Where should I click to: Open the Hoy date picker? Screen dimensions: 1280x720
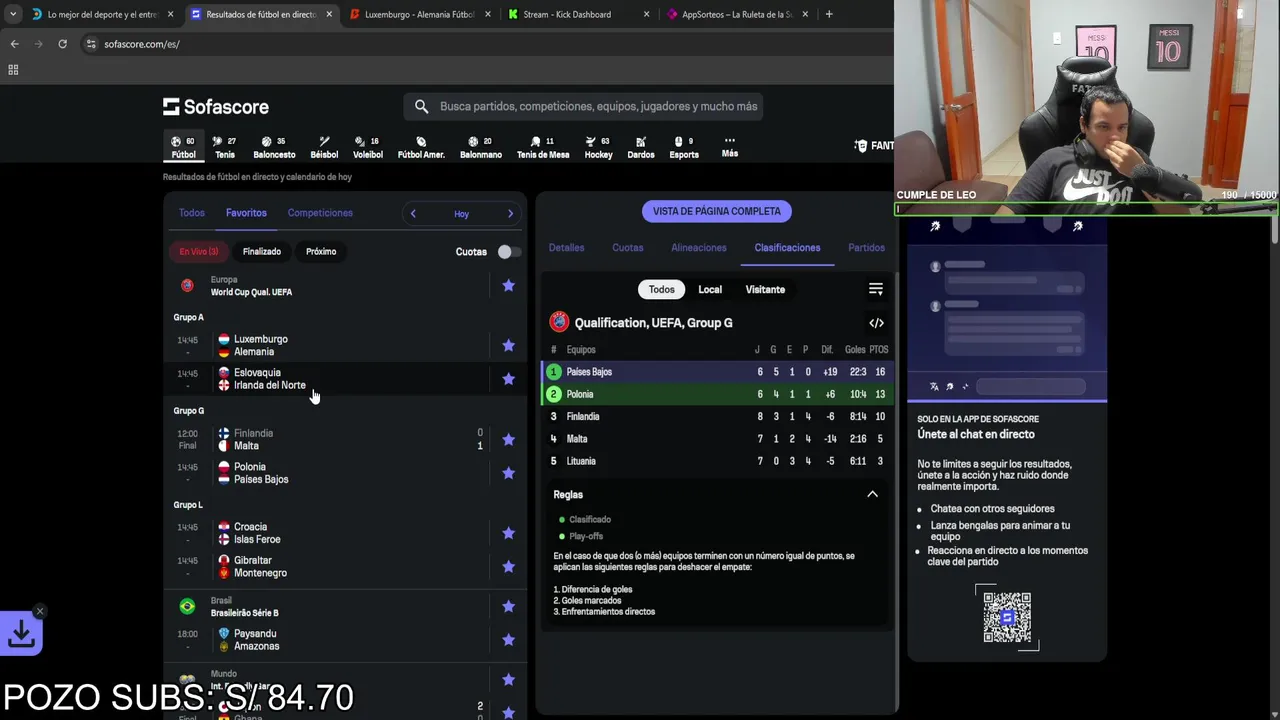(x=461, y=213)
